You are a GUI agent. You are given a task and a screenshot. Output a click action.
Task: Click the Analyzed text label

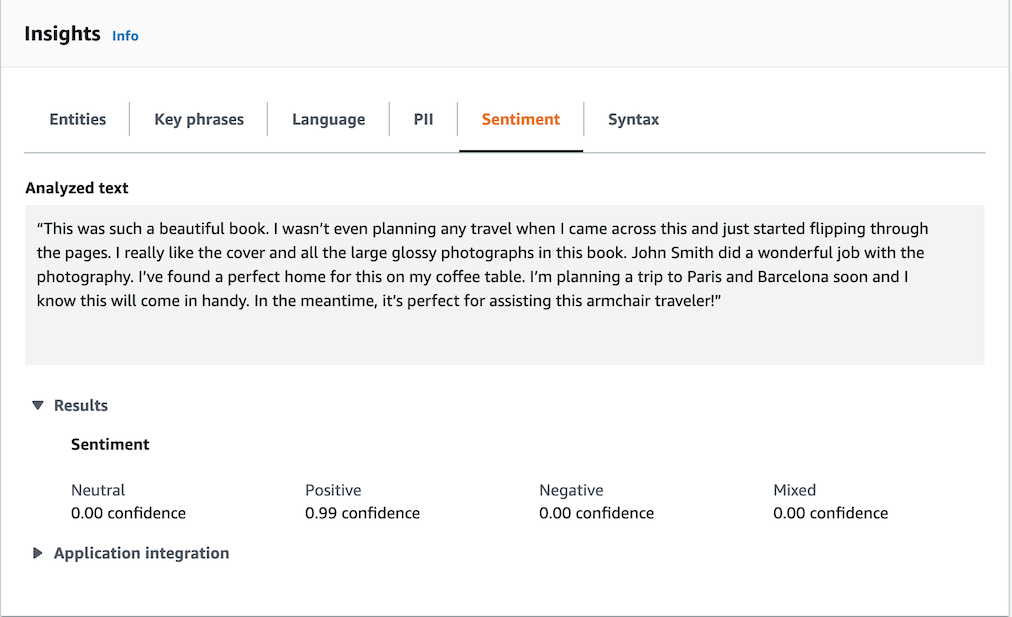[77, 188]
